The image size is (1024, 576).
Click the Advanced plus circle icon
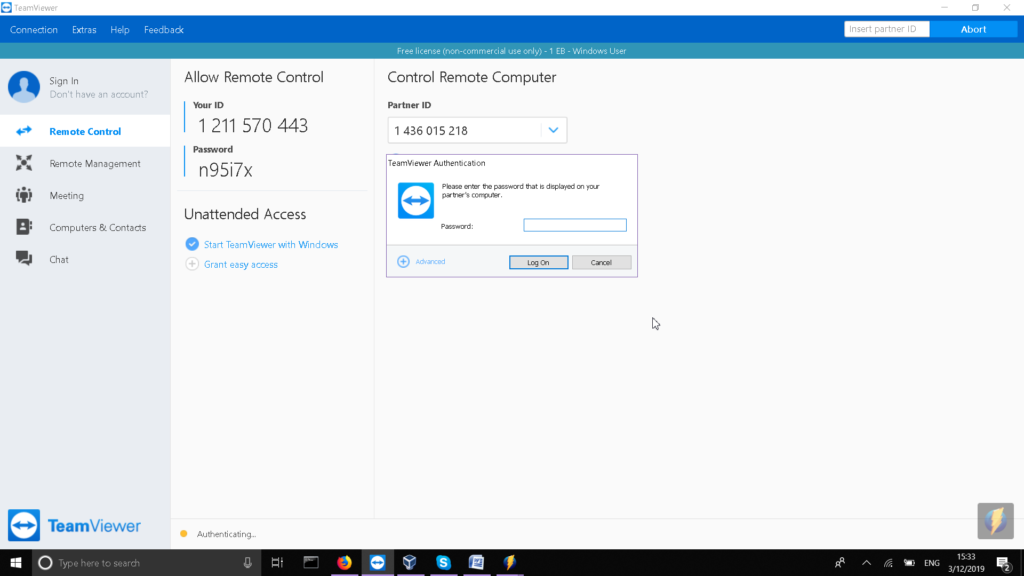404,261
